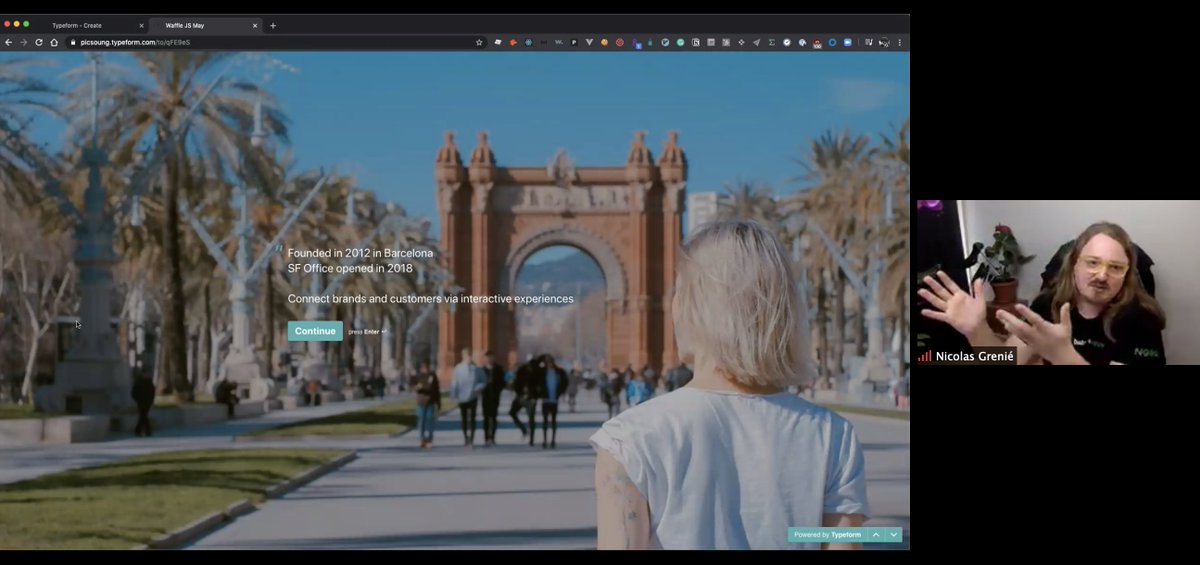Image resolution: width=1200 pixels, height=565 pixels.
Task: Click the text 'SF Office opened in 2018'
Action: pos(350,268)
